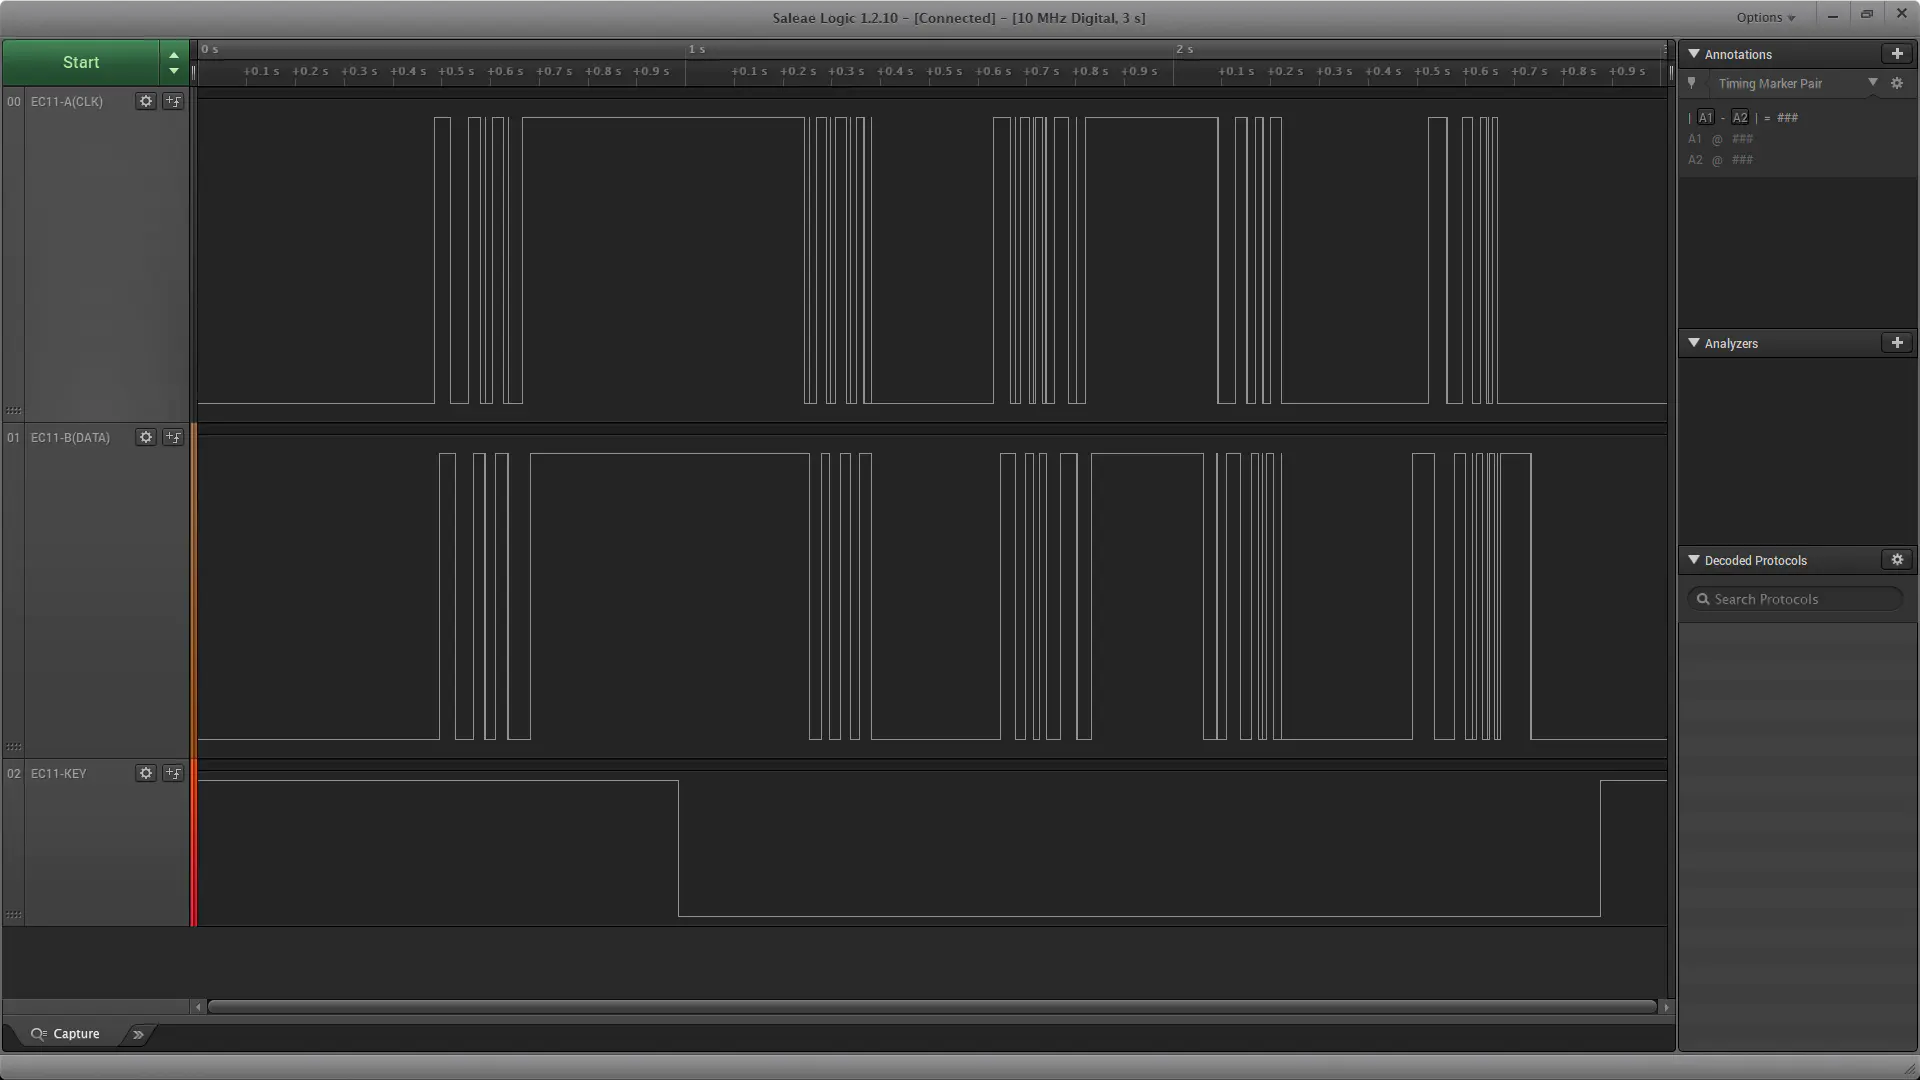The image size is (1920, 1080).
Task: Click the horizontal timeline scrollbar
Action: click(931, 1007)
